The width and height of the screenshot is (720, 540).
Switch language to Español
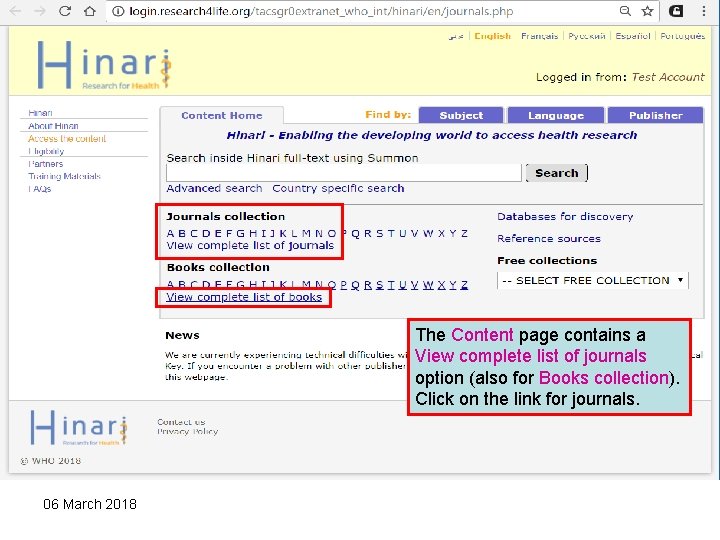[633, 36]
